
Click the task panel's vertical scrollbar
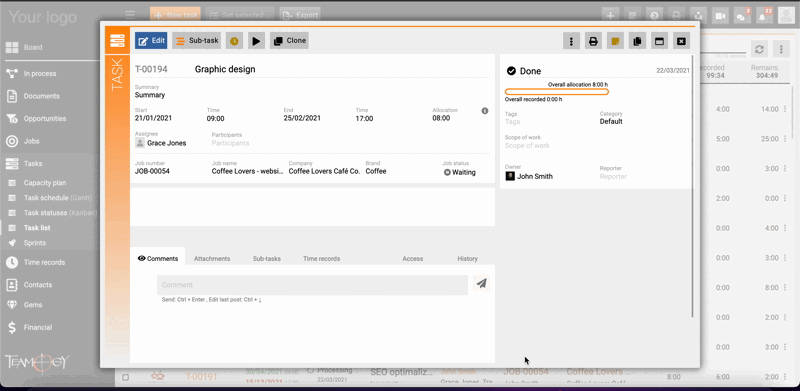[692, 185]
